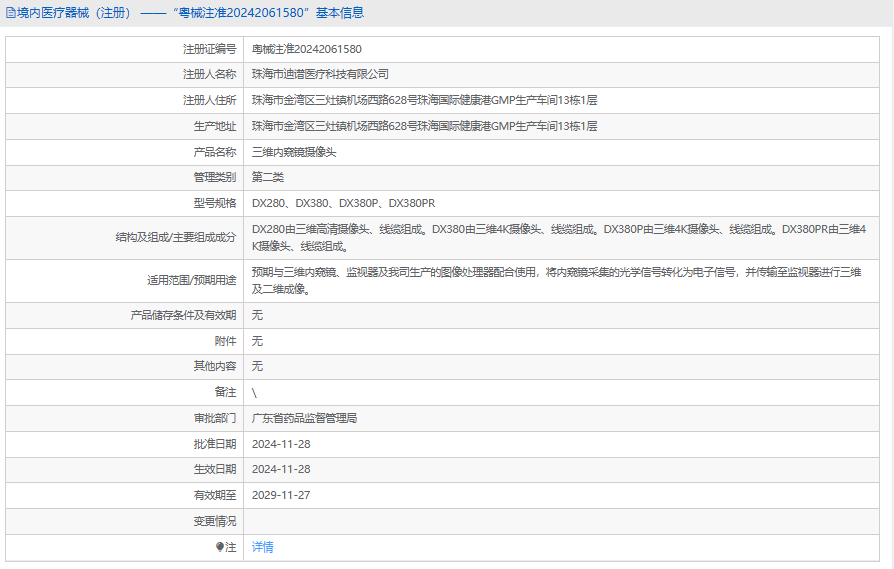Click the 注册人名称 row label
Viewport: 894px width, 569px height.
click(x=209, y=74)
